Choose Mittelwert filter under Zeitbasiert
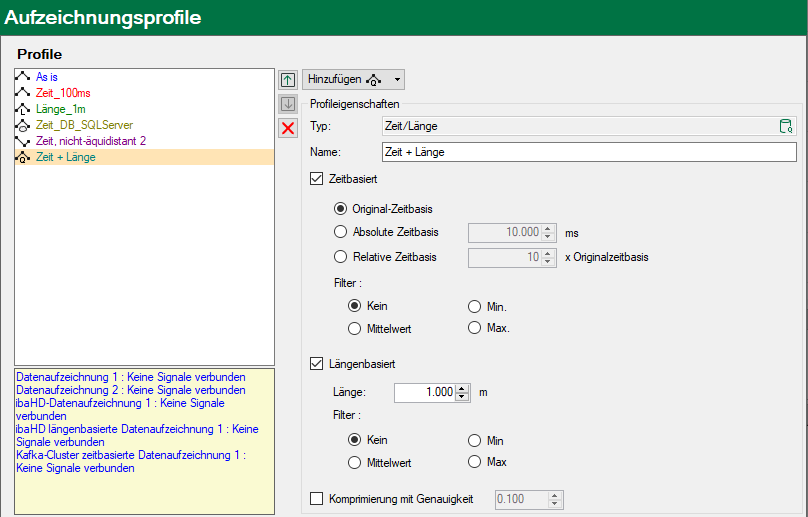Viewport: 808px width, 517px height. pos(354,328)
